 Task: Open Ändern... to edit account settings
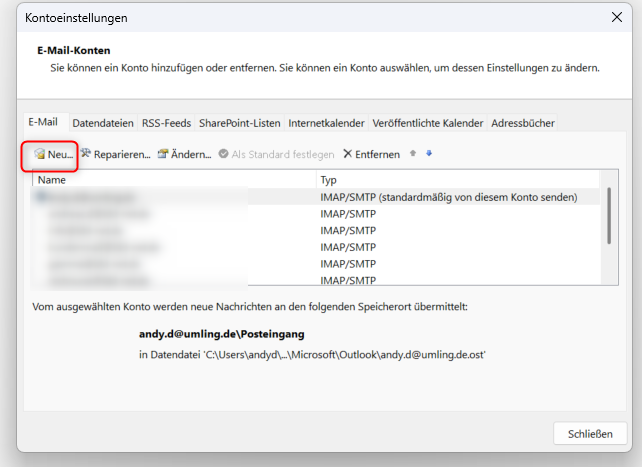tap(163, 155)
